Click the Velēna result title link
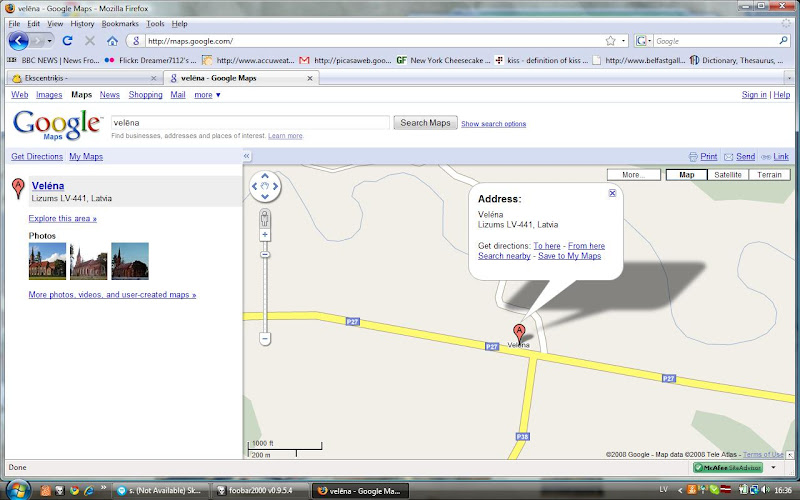 [48, 186]
